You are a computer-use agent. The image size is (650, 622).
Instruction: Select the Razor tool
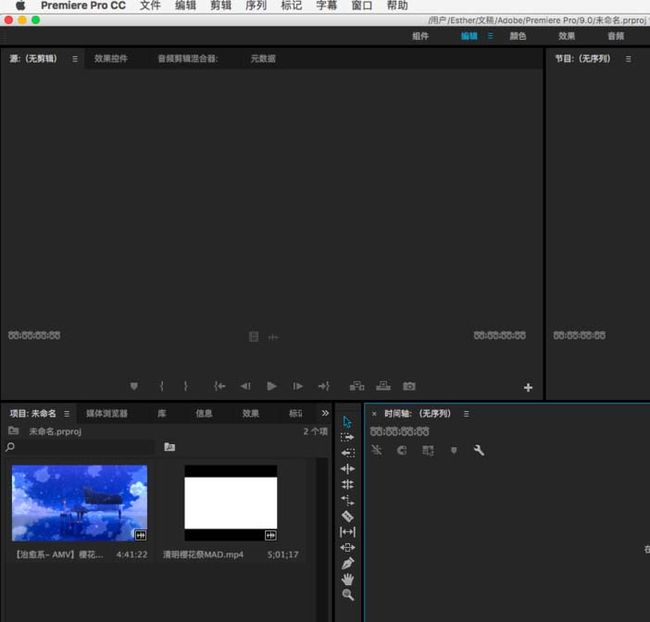(x=347, y=516)
